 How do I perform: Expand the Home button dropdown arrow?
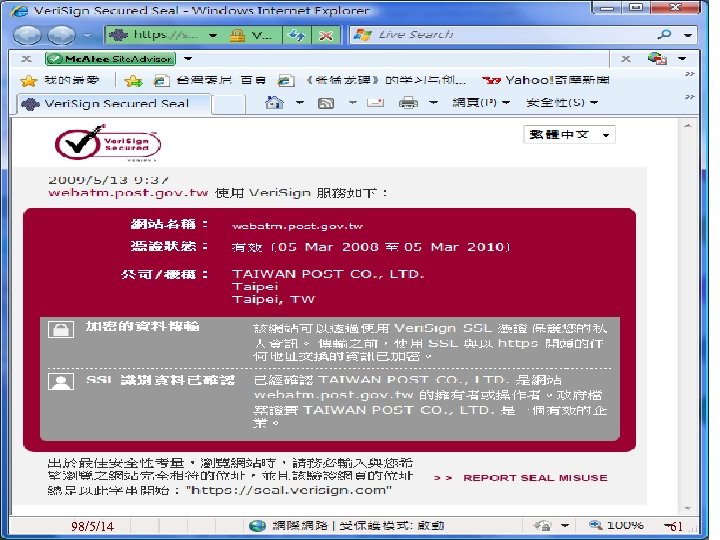pyautogui.click(x=300, y=102)
